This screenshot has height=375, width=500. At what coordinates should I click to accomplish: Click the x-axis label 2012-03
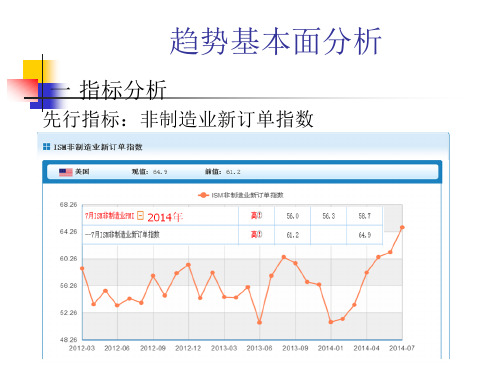(x=82, y=348)
